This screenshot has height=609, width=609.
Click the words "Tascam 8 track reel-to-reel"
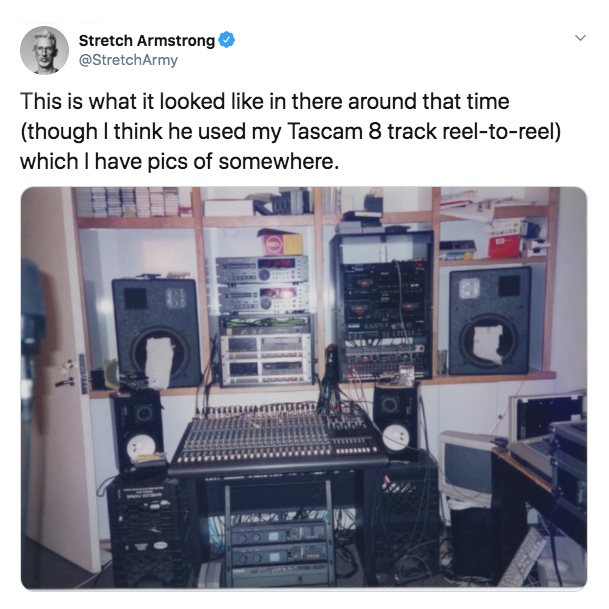(424, 131)
